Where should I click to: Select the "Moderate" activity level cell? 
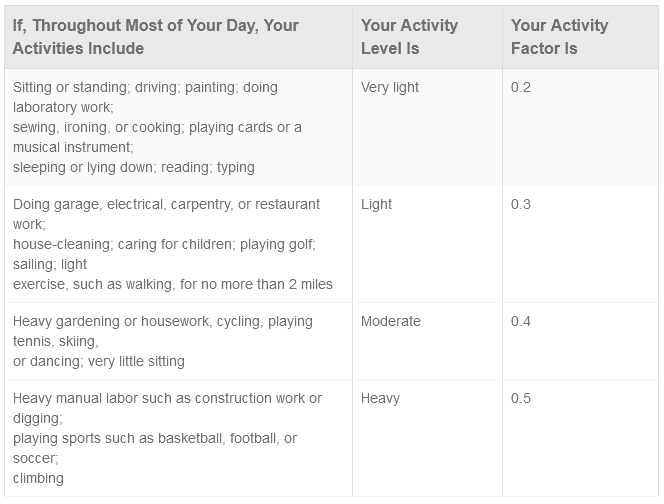pos(391,321)
